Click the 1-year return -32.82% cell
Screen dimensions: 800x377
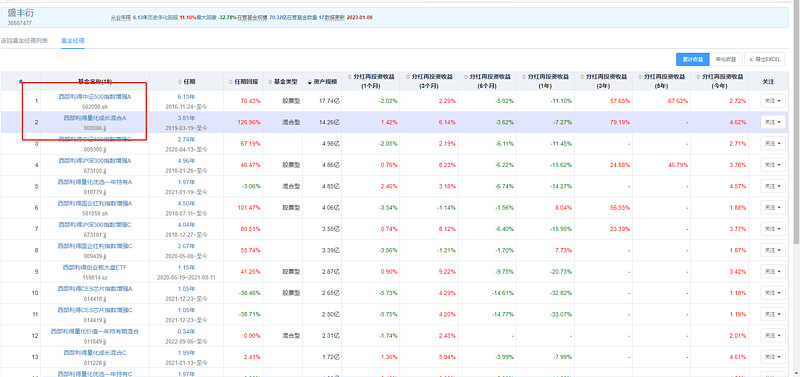pos(562,293)
